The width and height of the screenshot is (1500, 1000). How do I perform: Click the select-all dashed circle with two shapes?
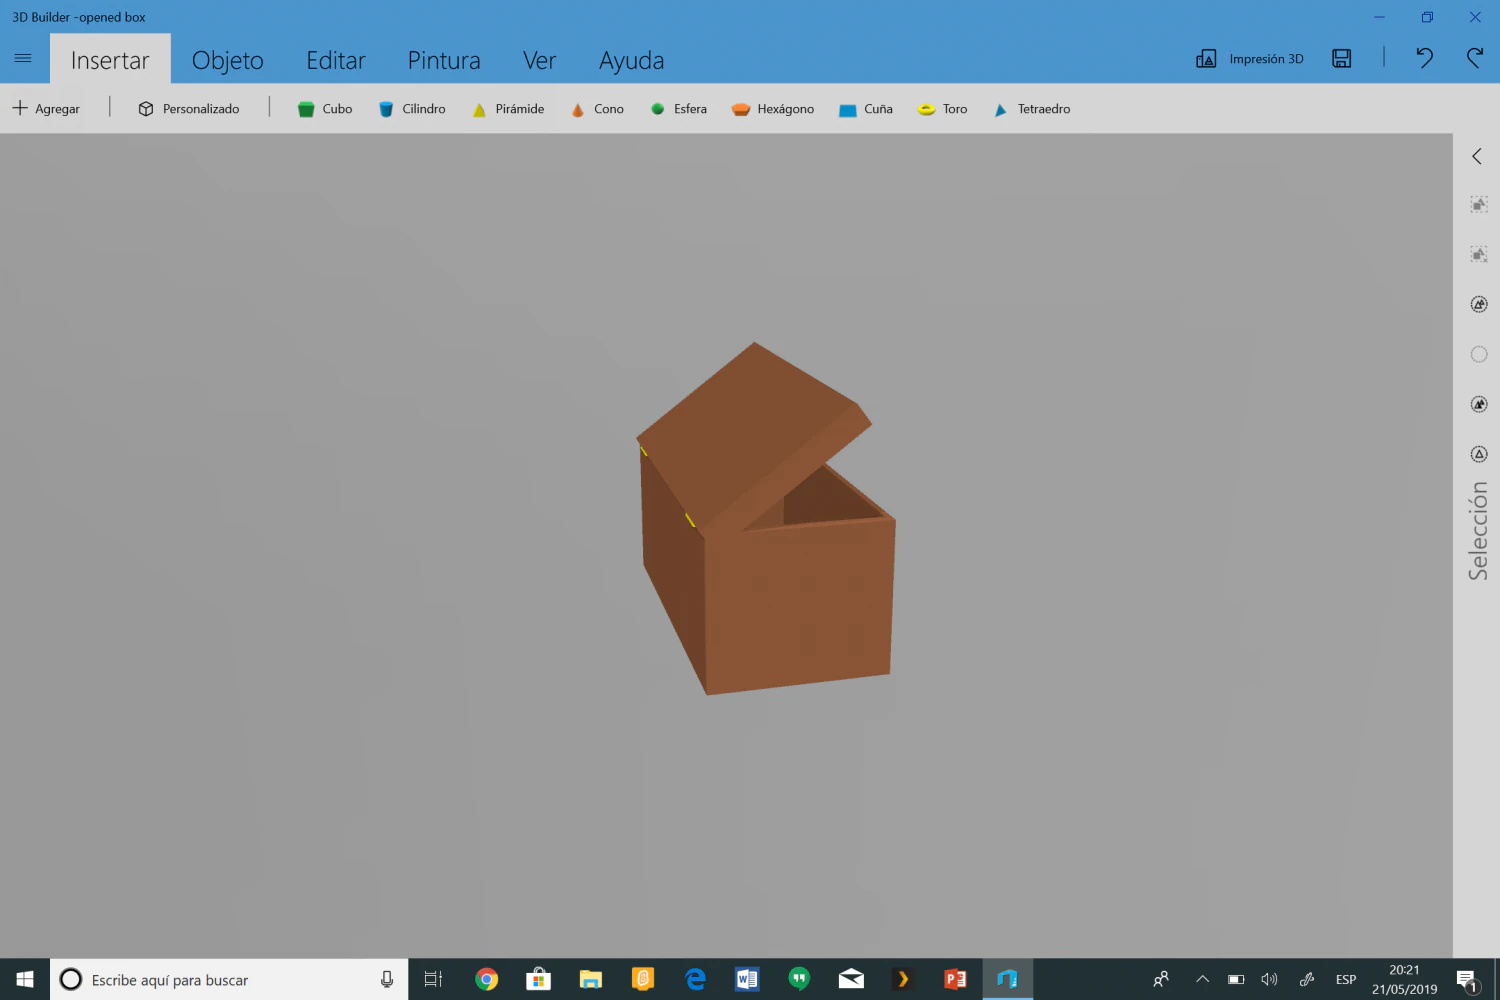1479,304
